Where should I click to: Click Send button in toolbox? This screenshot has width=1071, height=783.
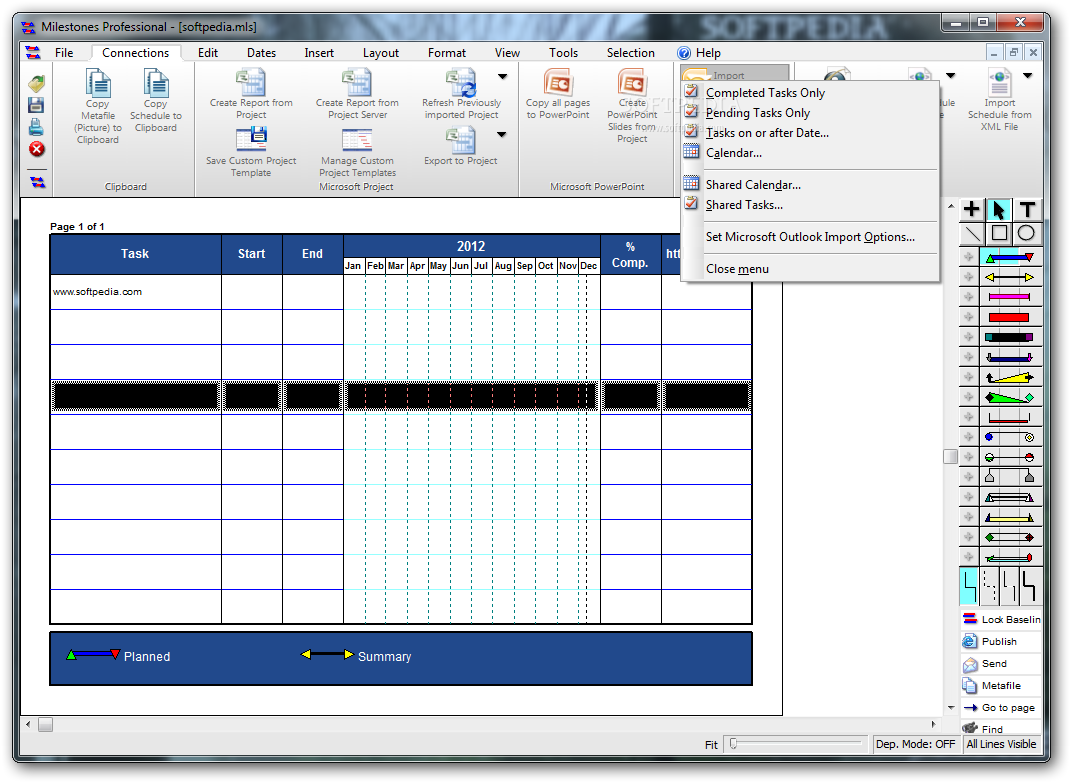[x=1001, y=663]
